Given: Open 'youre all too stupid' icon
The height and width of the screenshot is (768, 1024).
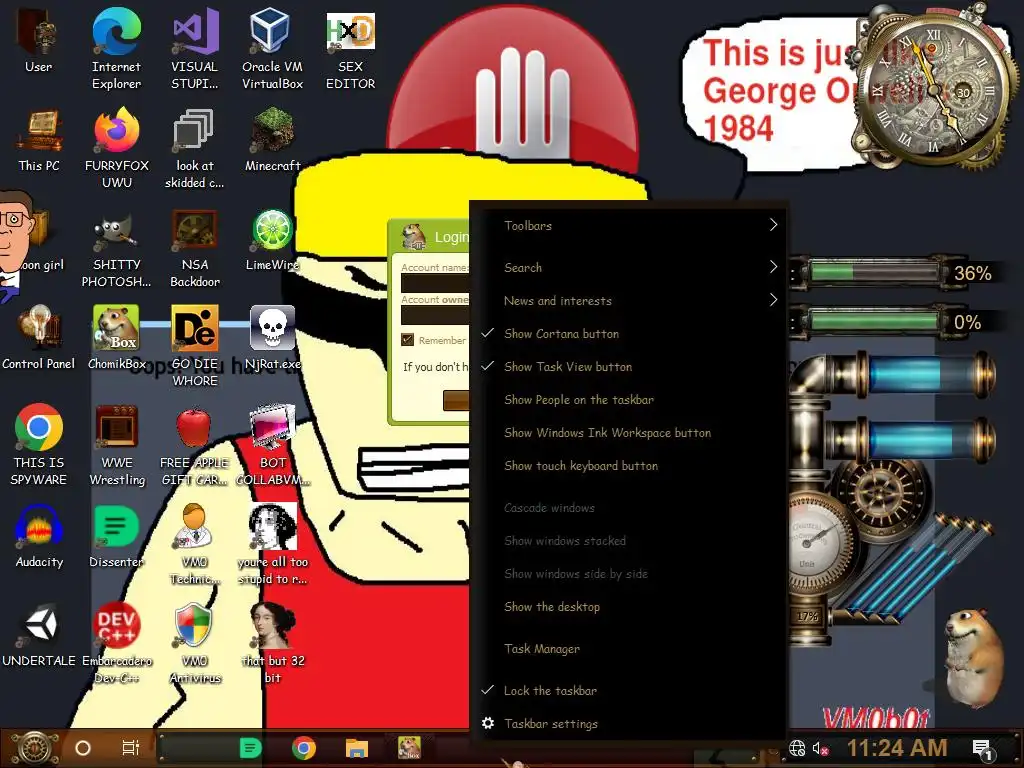Looking at the screenshot, I should (272, 545).
